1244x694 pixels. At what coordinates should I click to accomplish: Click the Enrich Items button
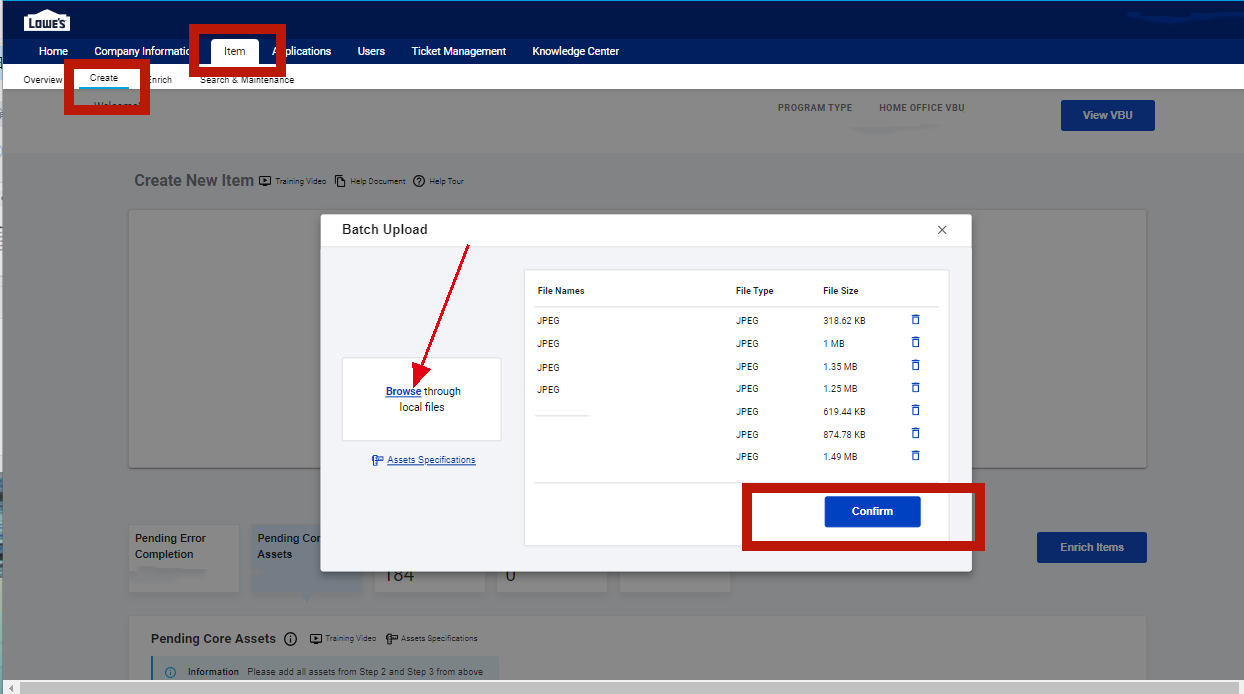pos(1092,547)
